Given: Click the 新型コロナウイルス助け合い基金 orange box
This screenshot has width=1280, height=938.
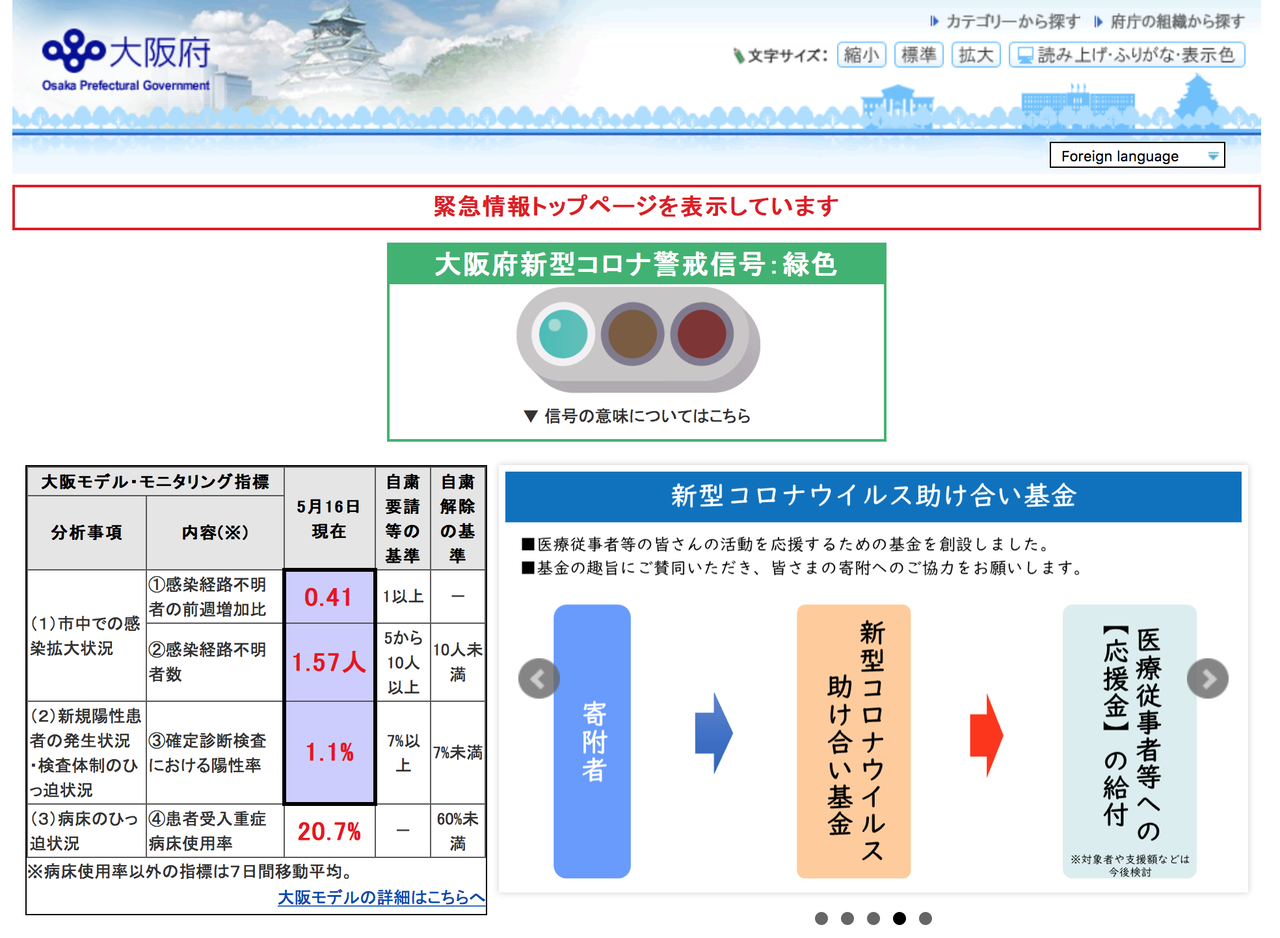Looking at the screenshot, I should 853,741.
